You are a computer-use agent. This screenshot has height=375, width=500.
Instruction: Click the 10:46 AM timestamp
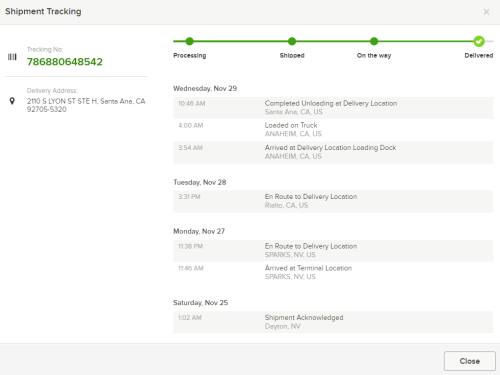[x=192, y=103]
